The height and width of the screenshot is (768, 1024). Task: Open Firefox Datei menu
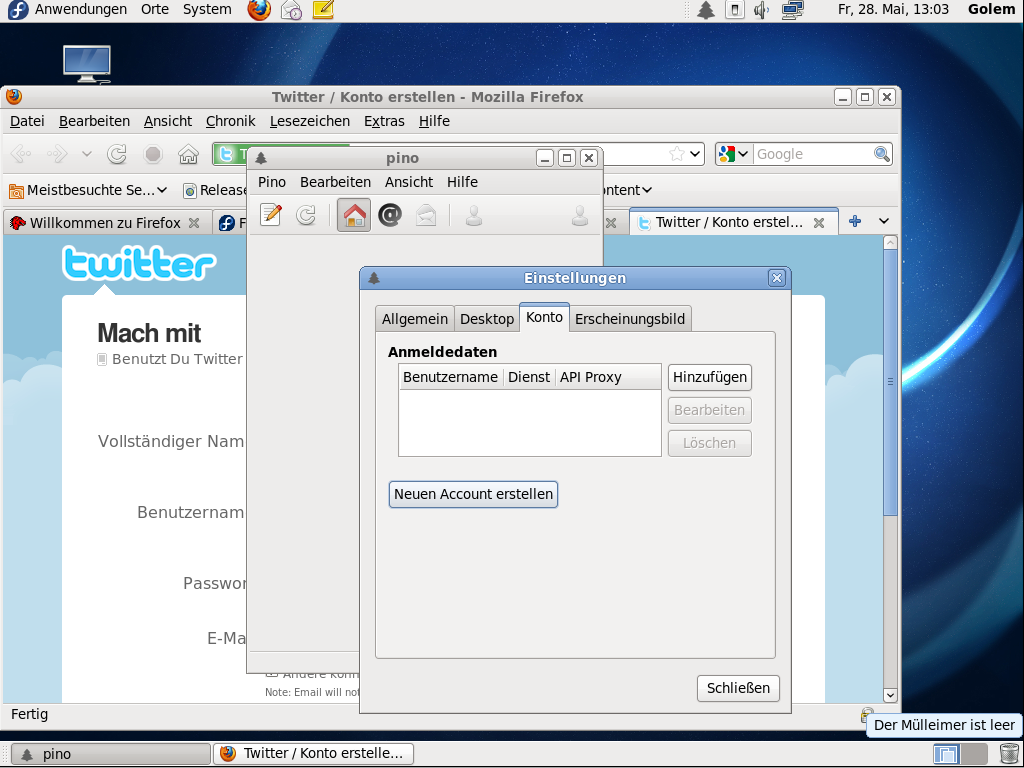(x=27, y=121)
